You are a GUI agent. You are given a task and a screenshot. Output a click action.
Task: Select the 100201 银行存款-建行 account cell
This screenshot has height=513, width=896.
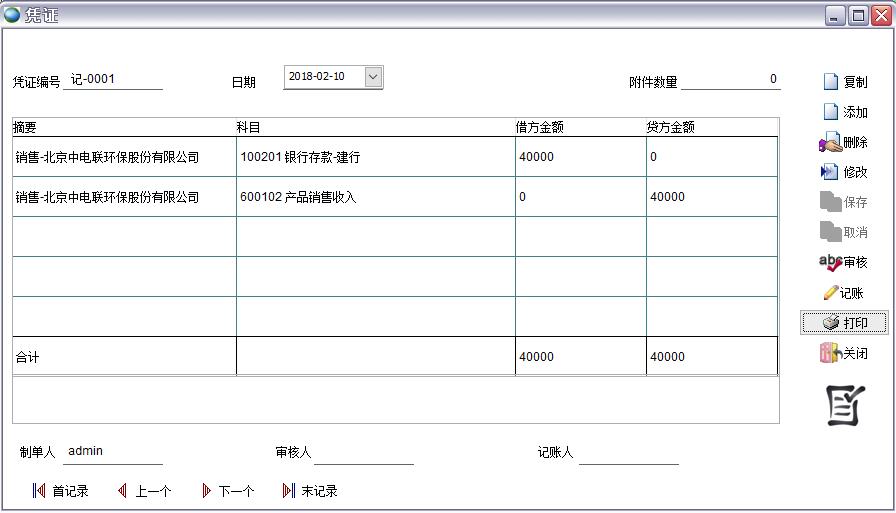point(375,157)
